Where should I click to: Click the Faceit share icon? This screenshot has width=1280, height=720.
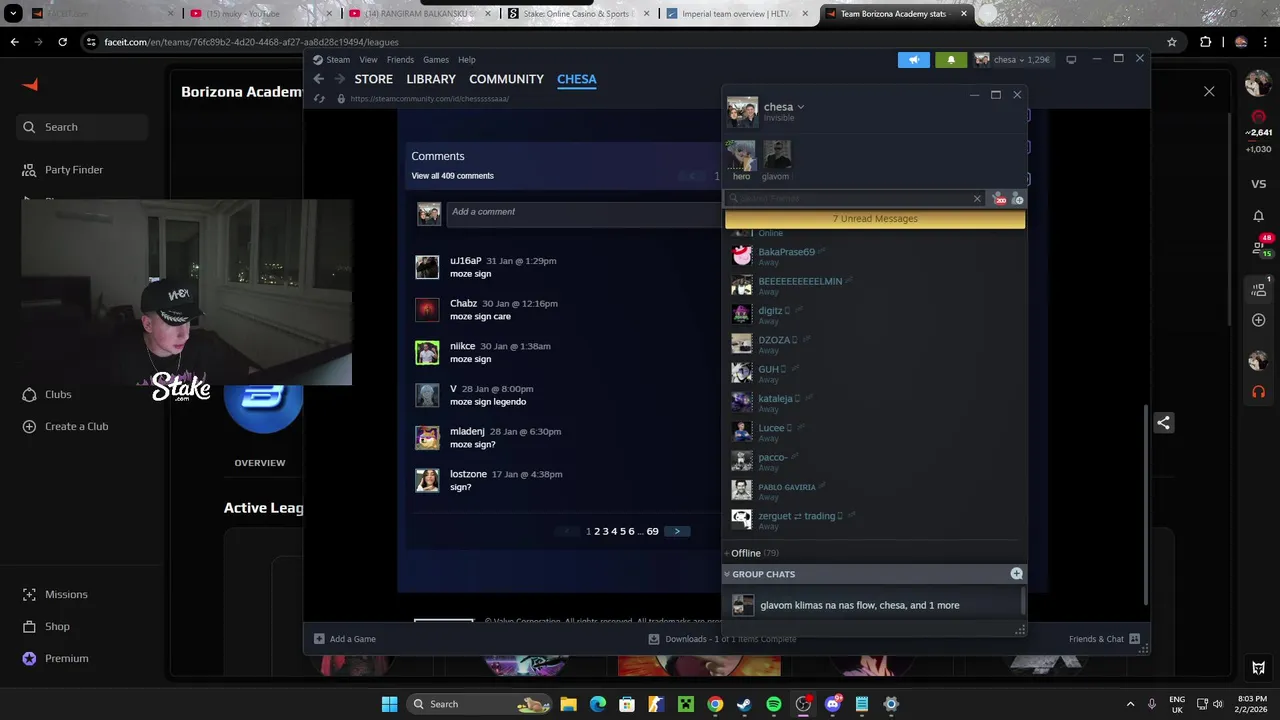tap(1163, 423)
